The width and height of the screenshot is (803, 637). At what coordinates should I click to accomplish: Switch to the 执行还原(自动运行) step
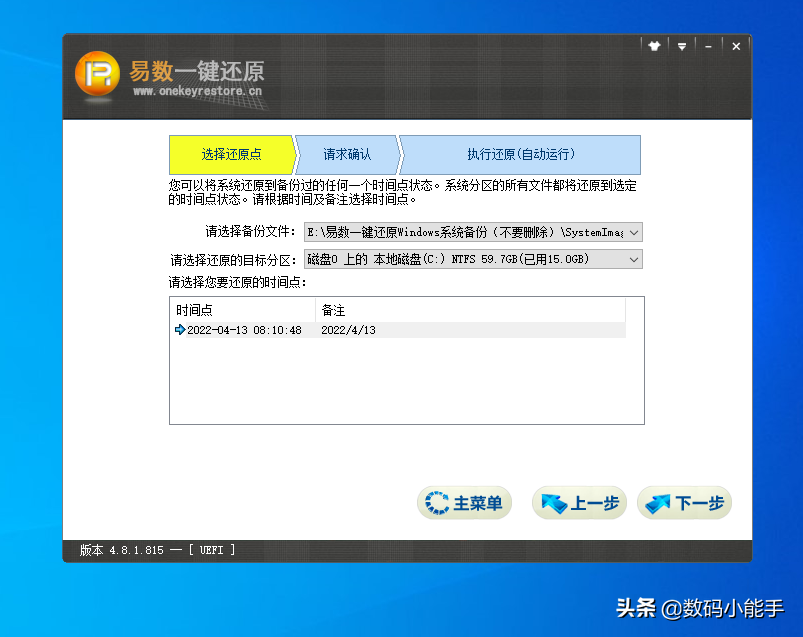click(520, 155)
